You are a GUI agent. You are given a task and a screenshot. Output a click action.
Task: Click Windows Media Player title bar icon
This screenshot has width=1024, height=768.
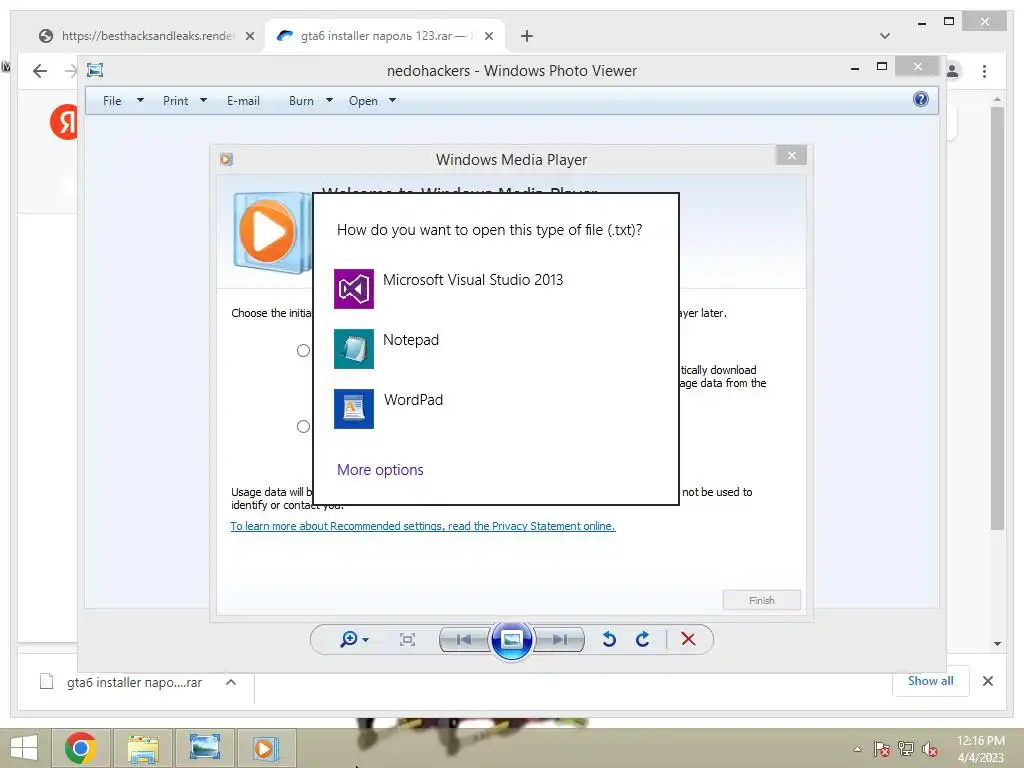tap(226, 159)
